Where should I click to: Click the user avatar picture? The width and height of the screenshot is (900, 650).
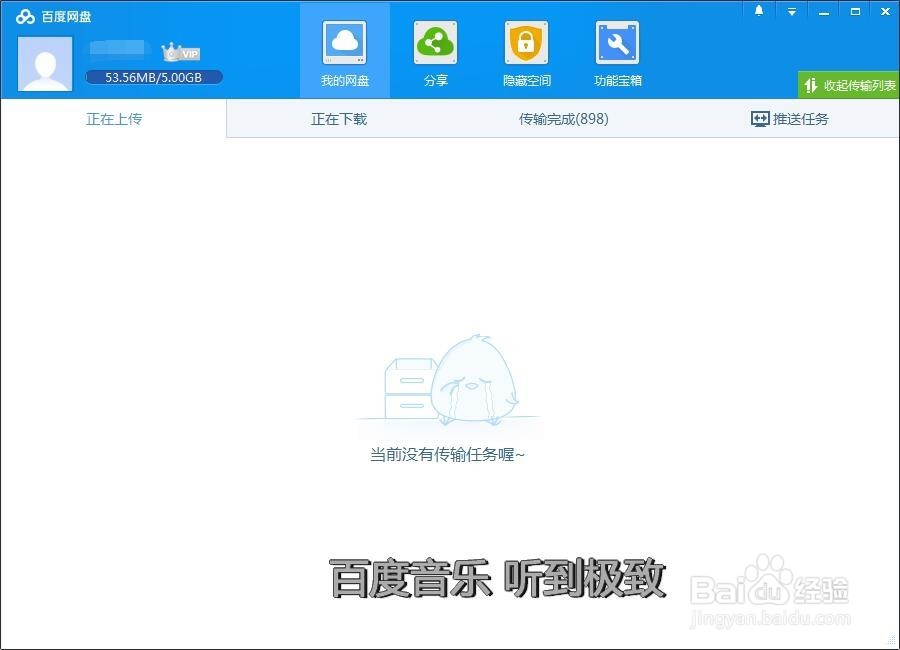45,64
